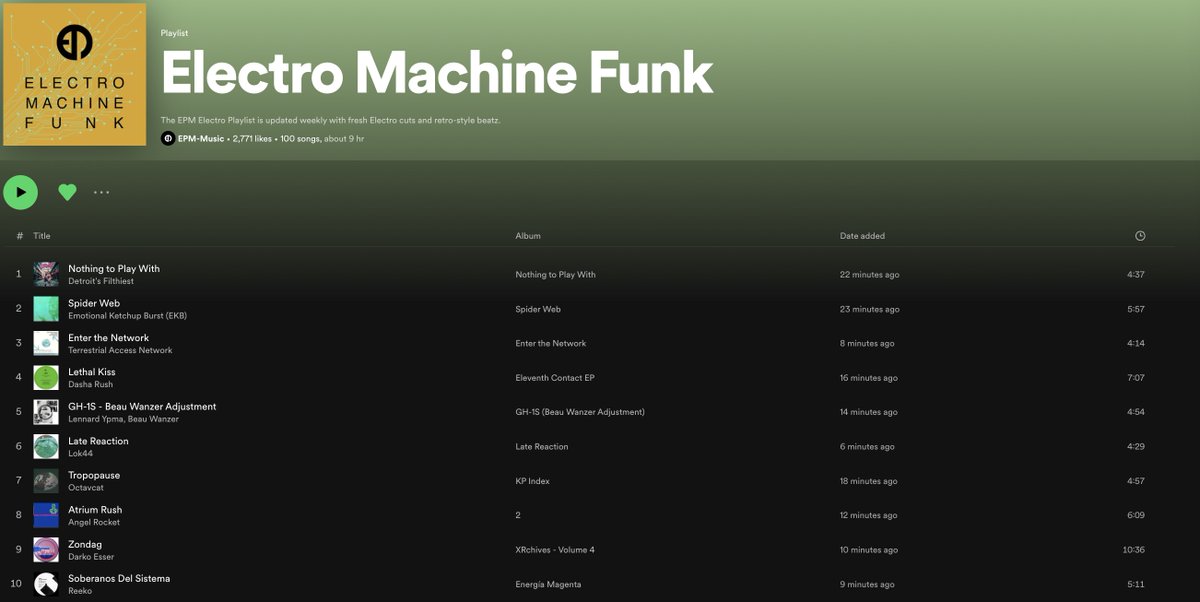Select the track title Atrium Rush
1200x602 pixels.
tap(95, 510)
